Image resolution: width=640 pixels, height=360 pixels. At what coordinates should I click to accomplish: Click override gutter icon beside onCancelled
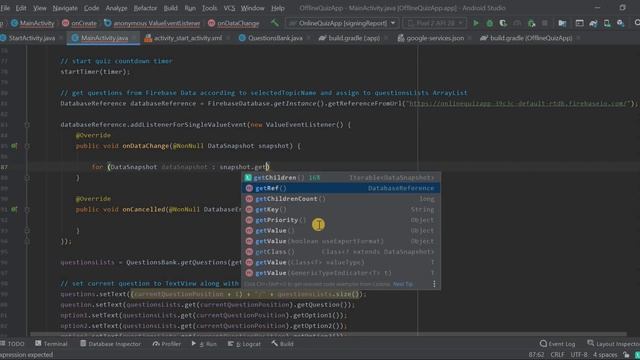pos(14,209)
